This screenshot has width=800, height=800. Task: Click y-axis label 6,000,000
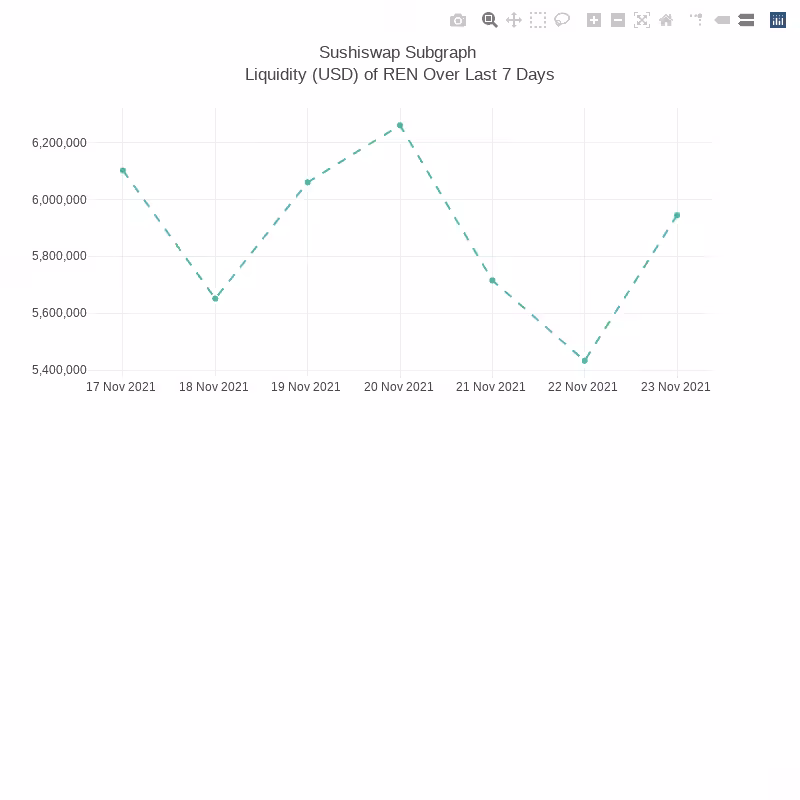tap(59, 200)
